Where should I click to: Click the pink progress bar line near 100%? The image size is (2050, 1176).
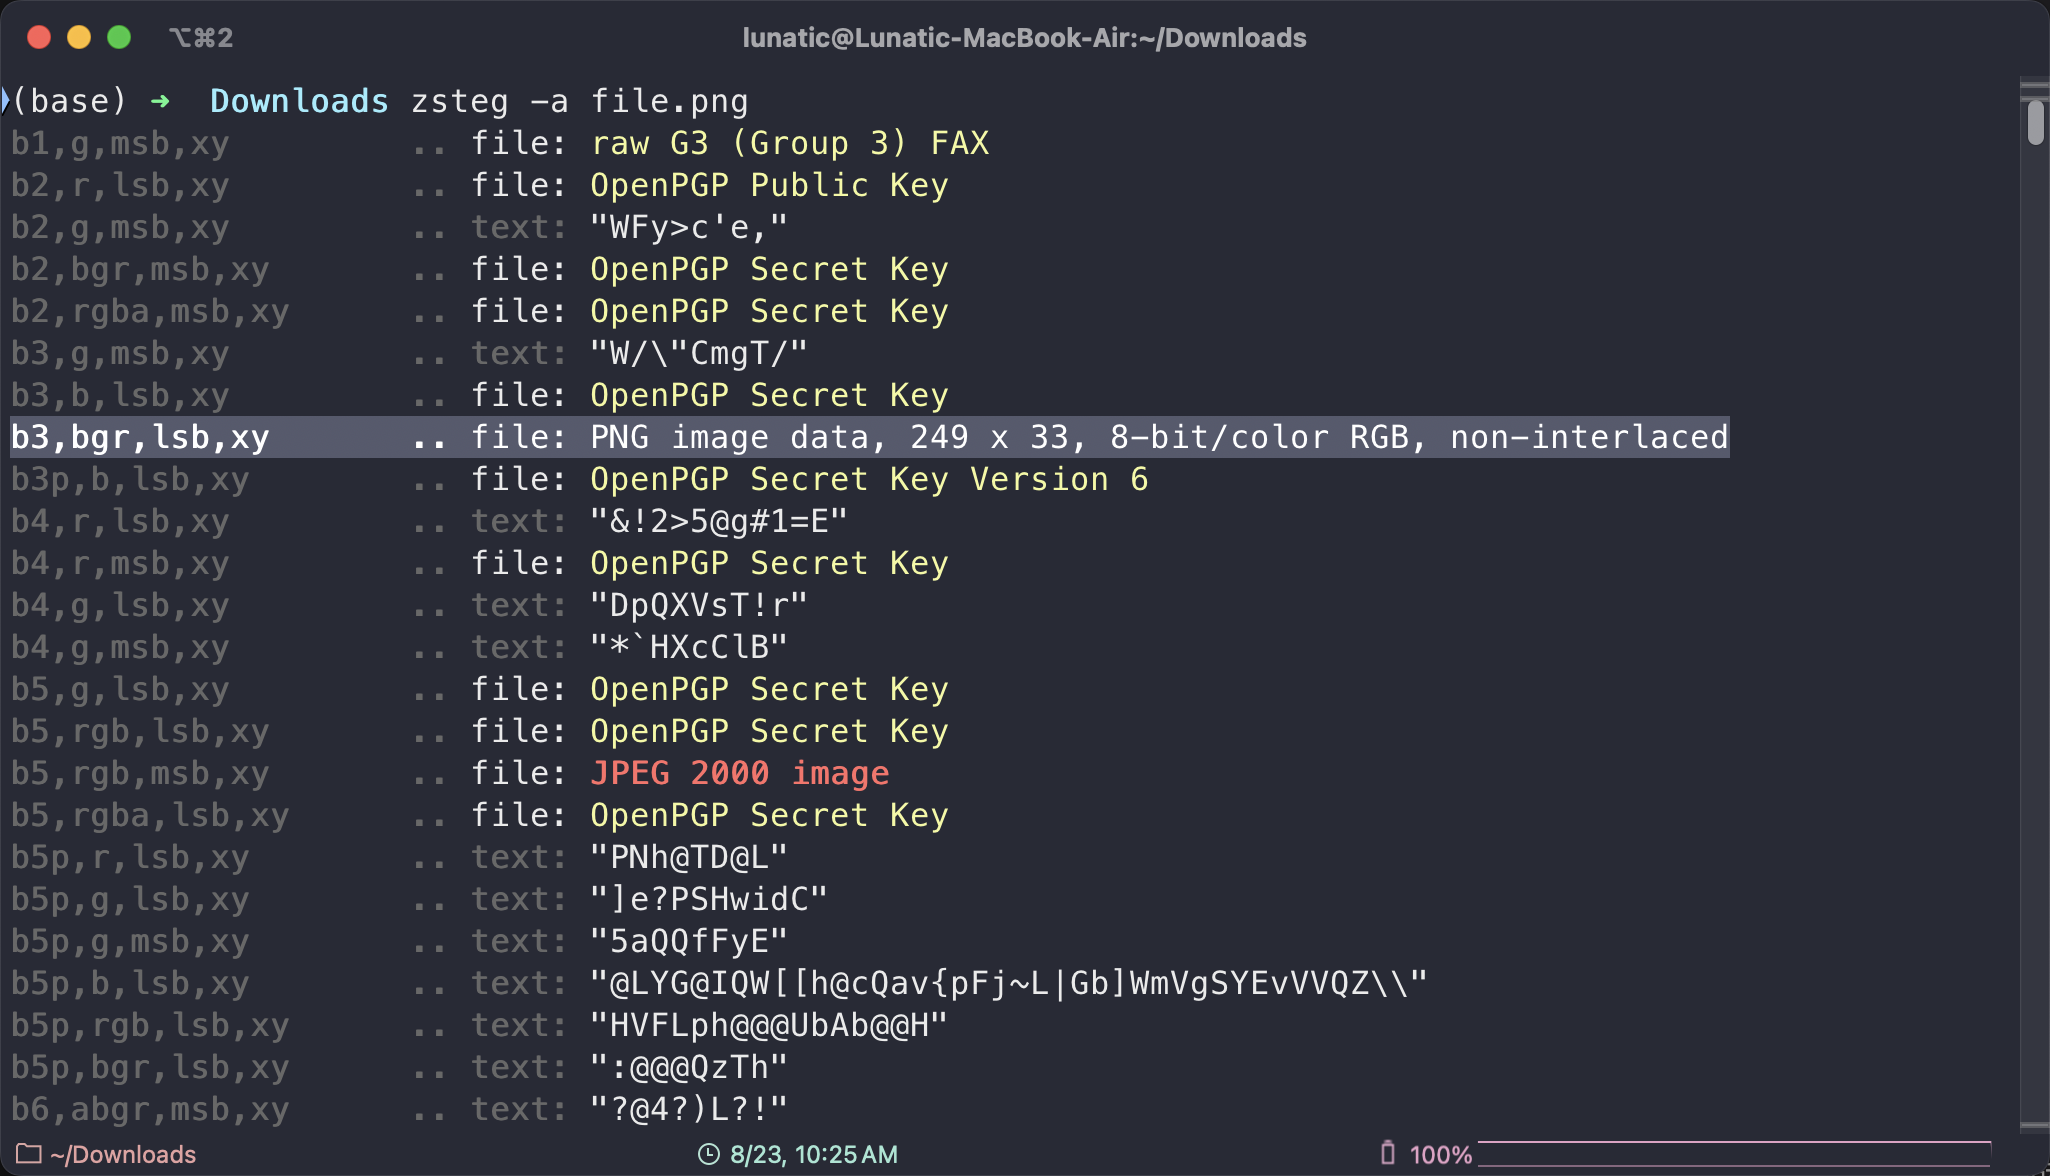point(1735,1141)
